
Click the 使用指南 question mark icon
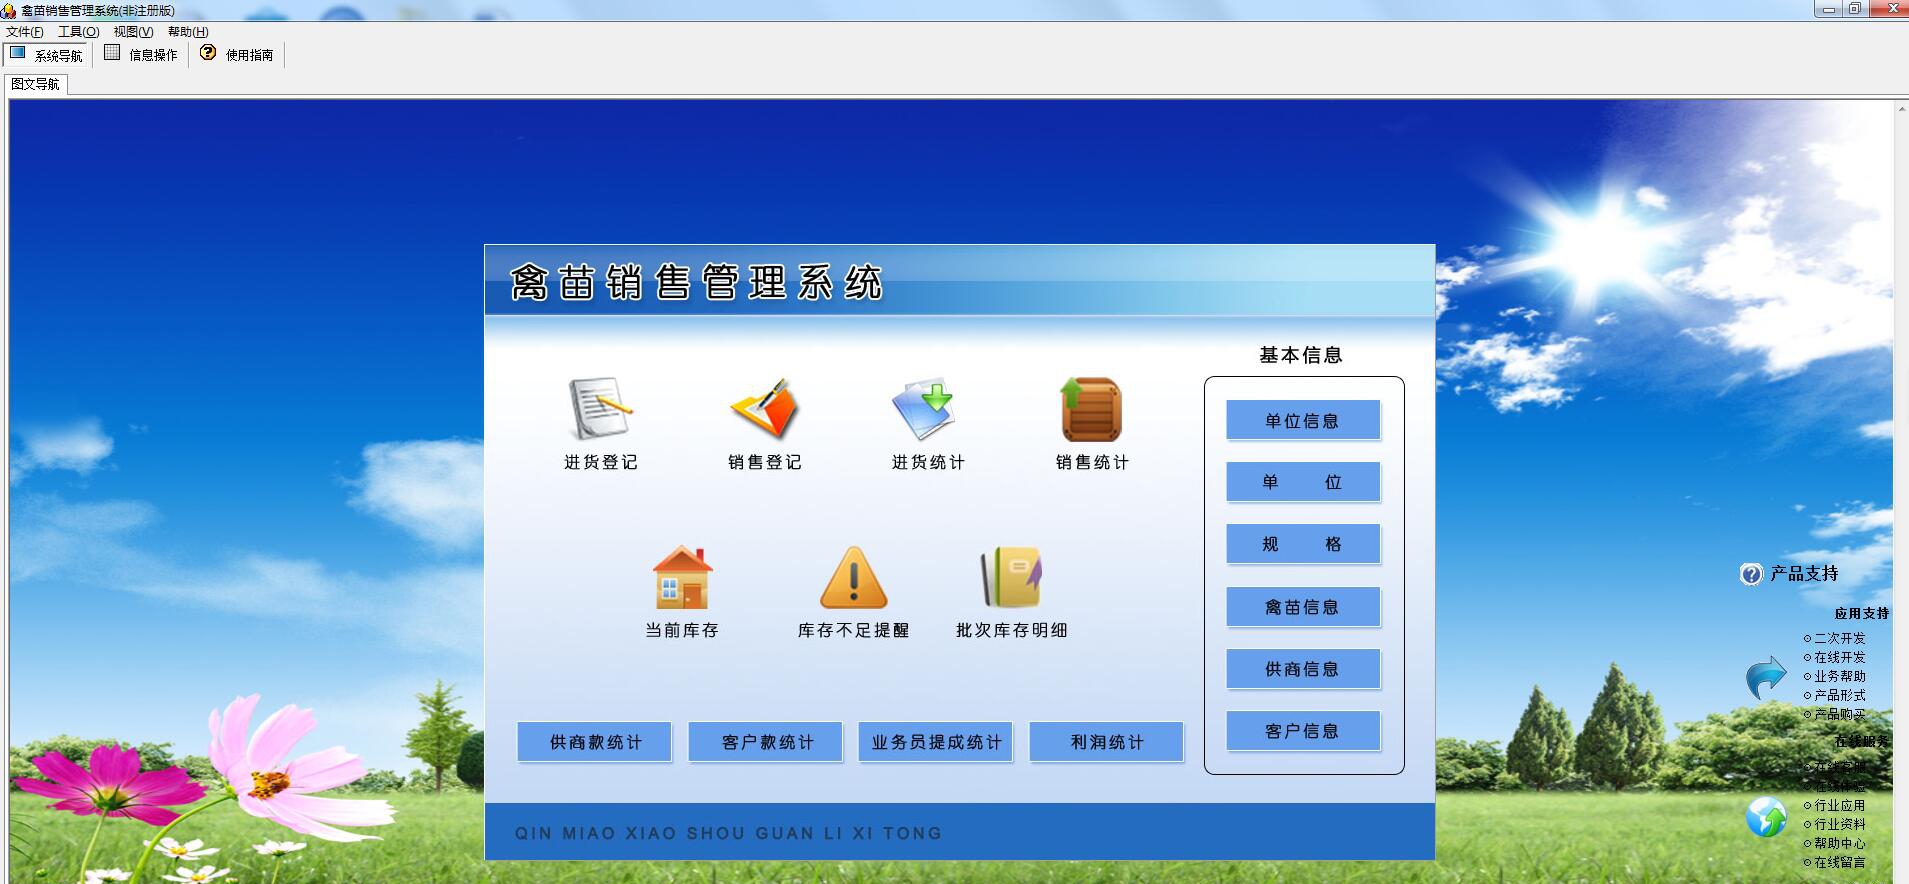(x=208, y=53)
